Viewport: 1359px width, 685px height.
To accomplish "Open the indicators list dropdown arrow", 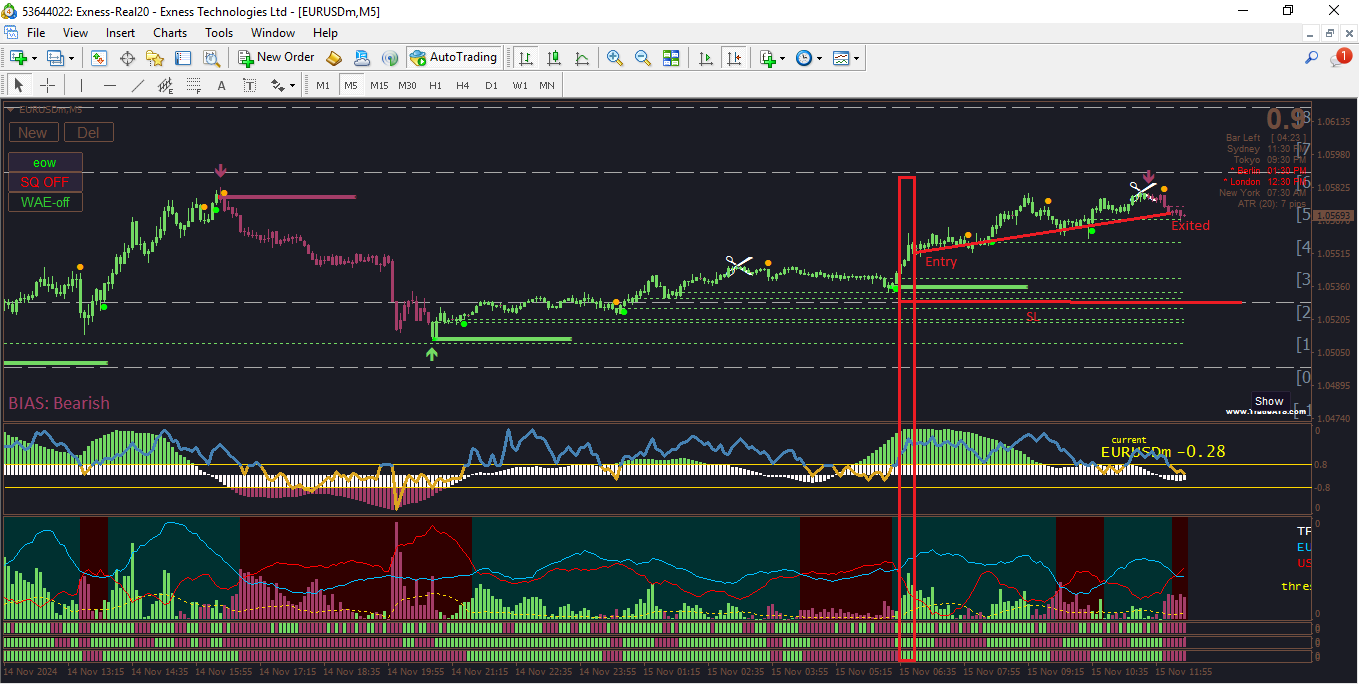I will (x=782, y=58).
